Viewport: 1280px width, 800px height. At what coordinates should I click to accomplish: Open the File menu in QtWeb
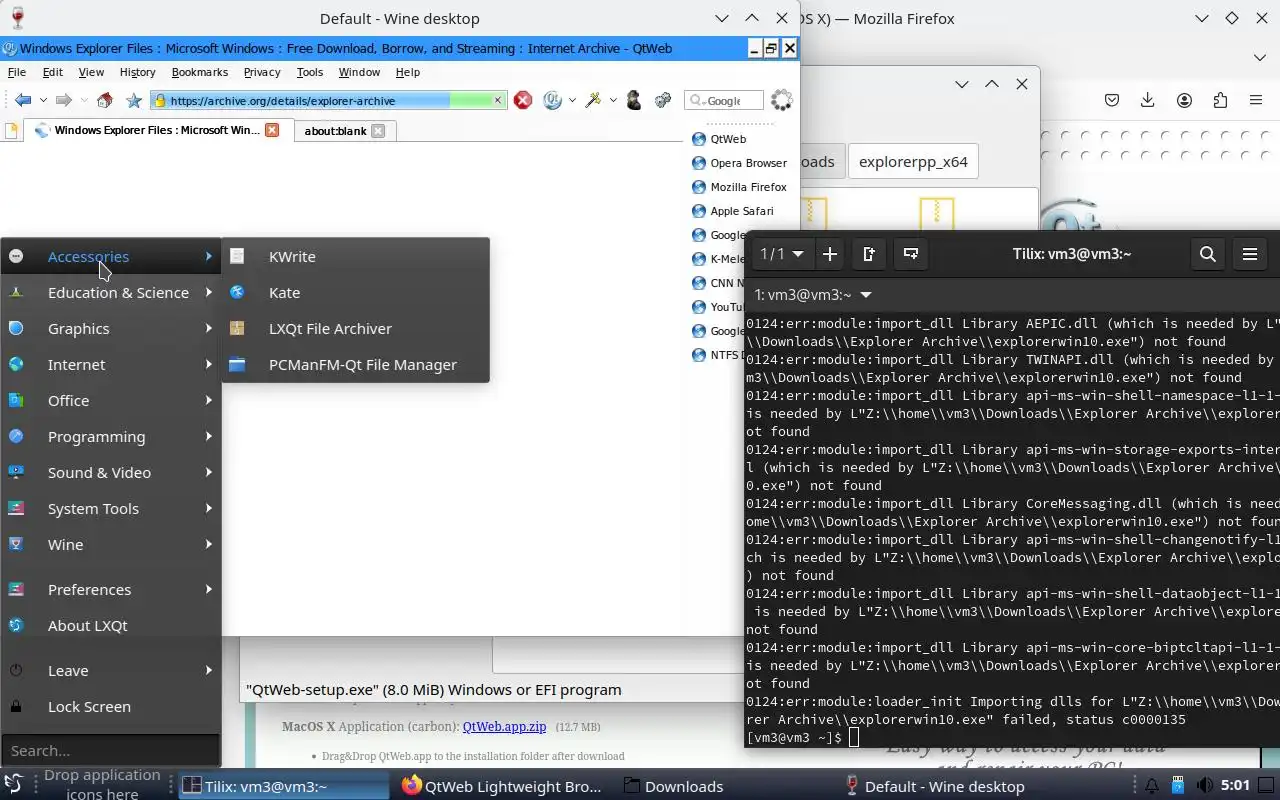pos(17,72)
